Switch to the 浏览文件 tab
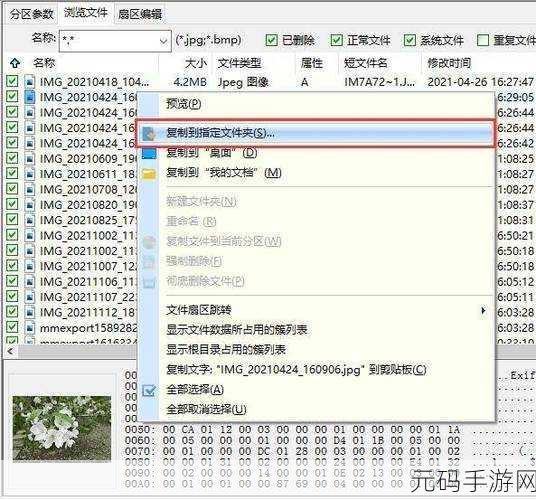This screenshot has height=500, width=536. coord(86,13)
